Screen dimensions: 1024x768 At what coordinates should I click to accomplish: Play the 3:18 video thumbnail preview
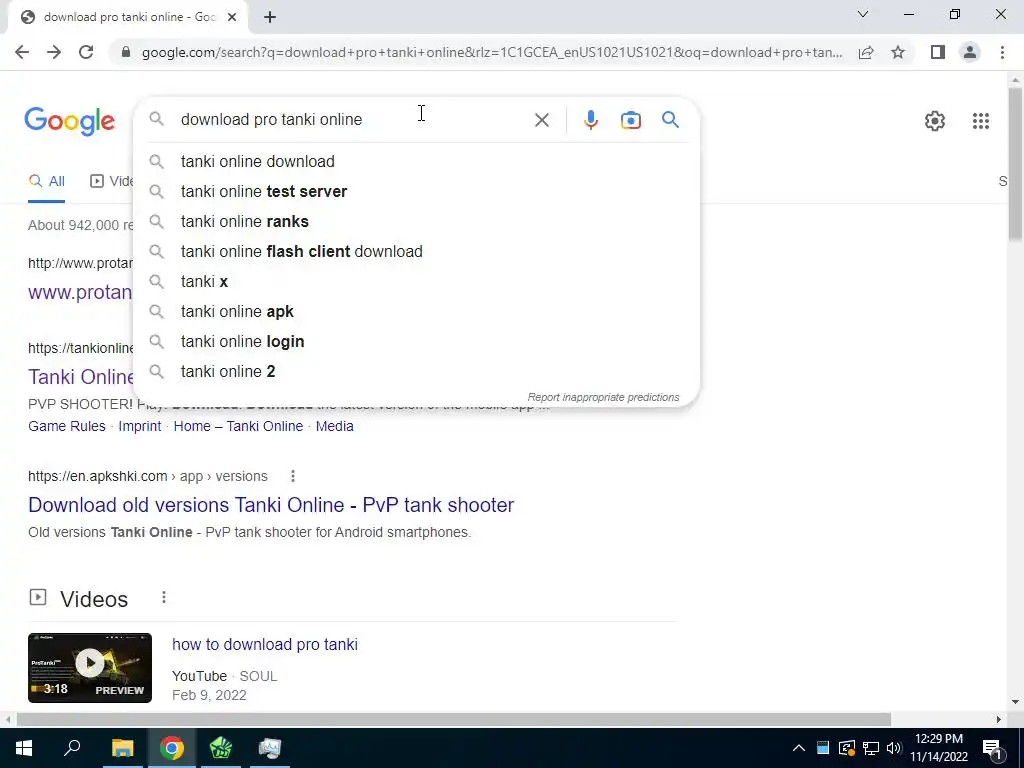90,667
